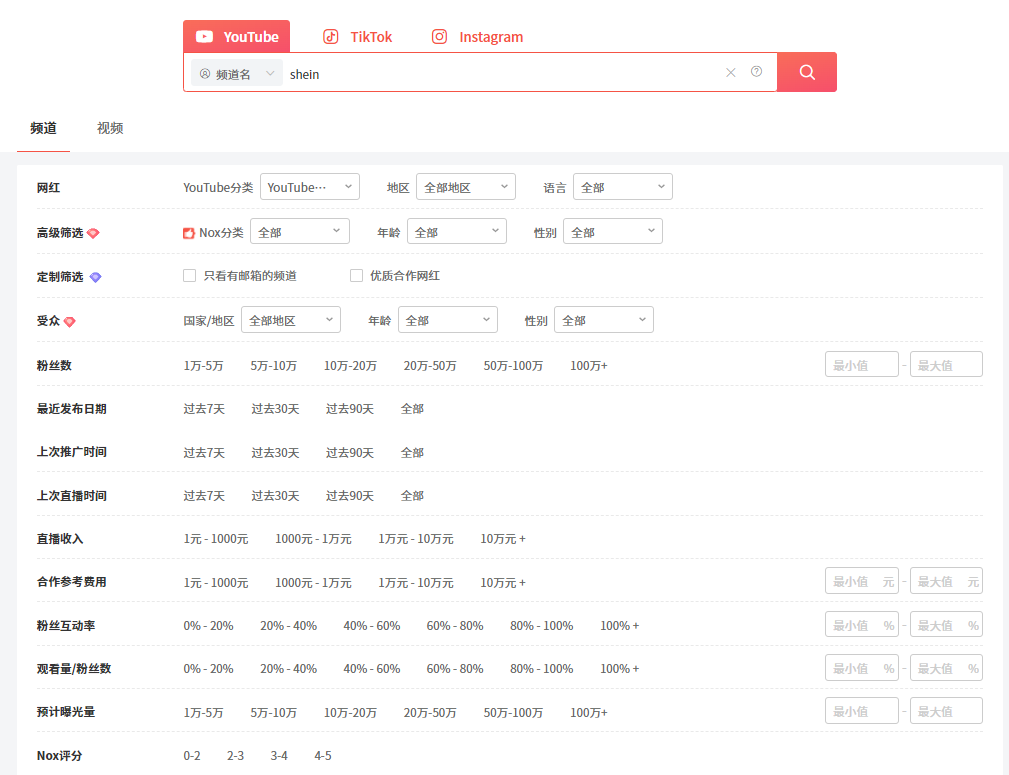Pick Nox评分 range 4-5
The width and height of the screenshot is (1009, 775).
click(323, 756)
